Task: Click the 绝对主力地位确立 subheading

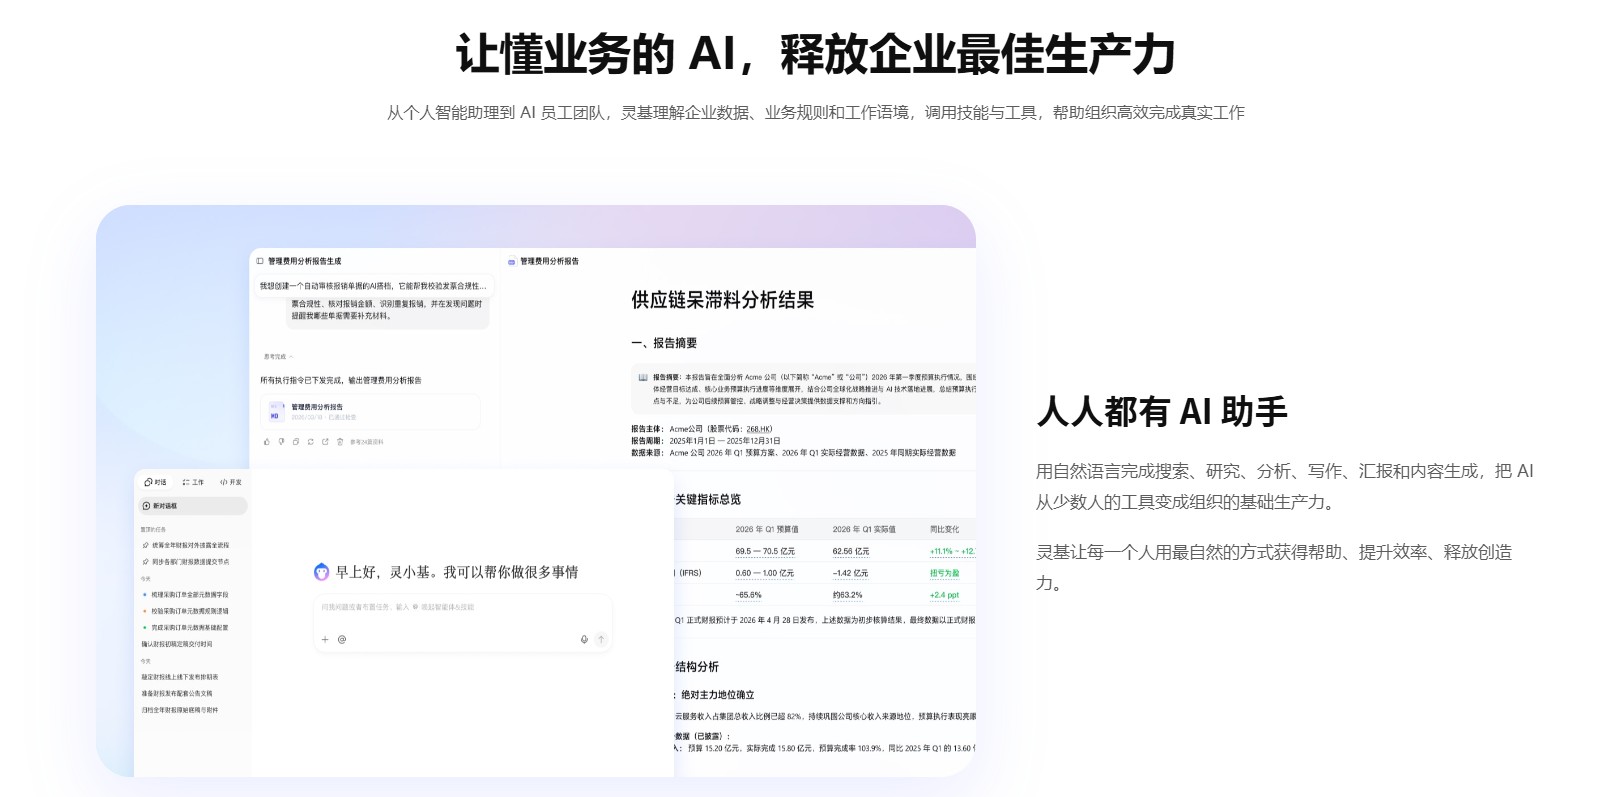Action: point(718,695)
